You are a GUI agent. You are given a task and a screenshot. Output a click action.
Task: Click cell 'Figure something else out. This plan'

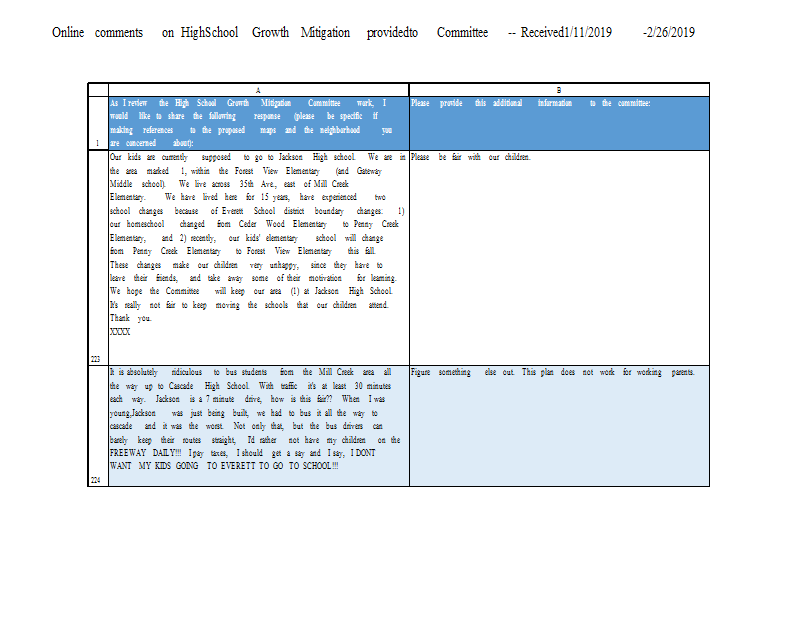pyautogui.click(x=559, y=426)
